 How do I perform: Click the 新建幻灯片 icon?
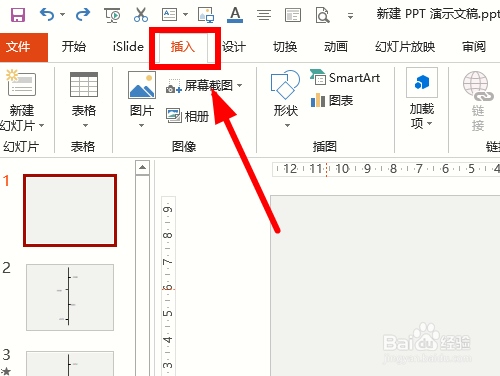(x=21, y=83)
